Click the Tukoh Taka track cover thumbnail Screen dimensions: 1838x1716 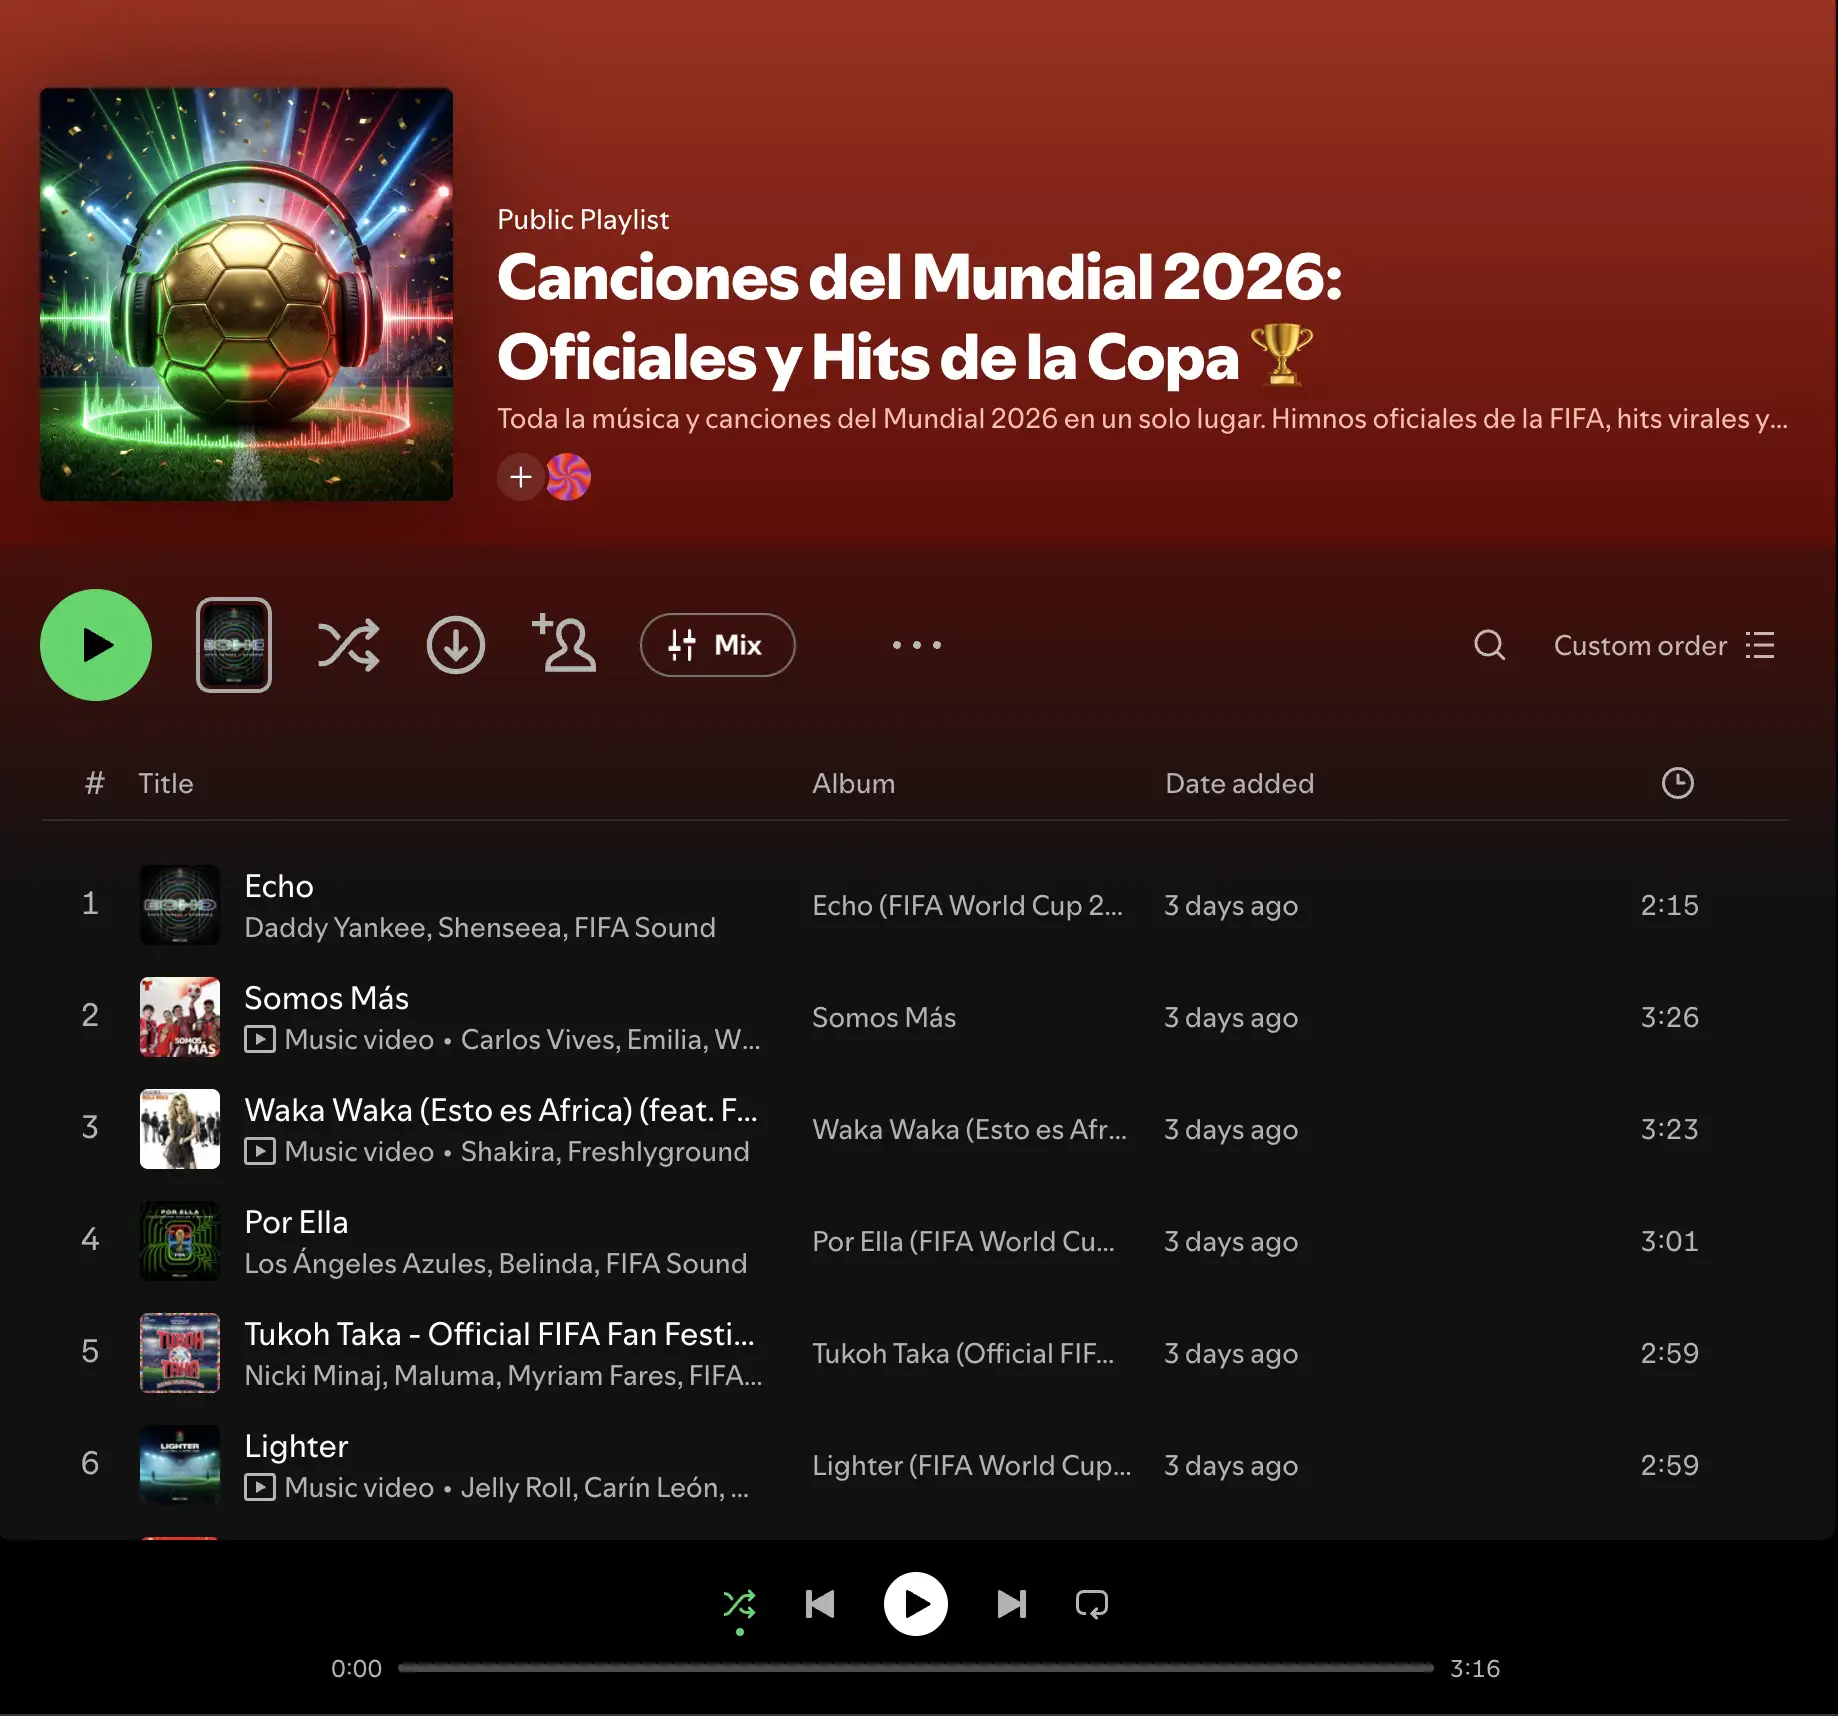click(x=180, y=1353)
